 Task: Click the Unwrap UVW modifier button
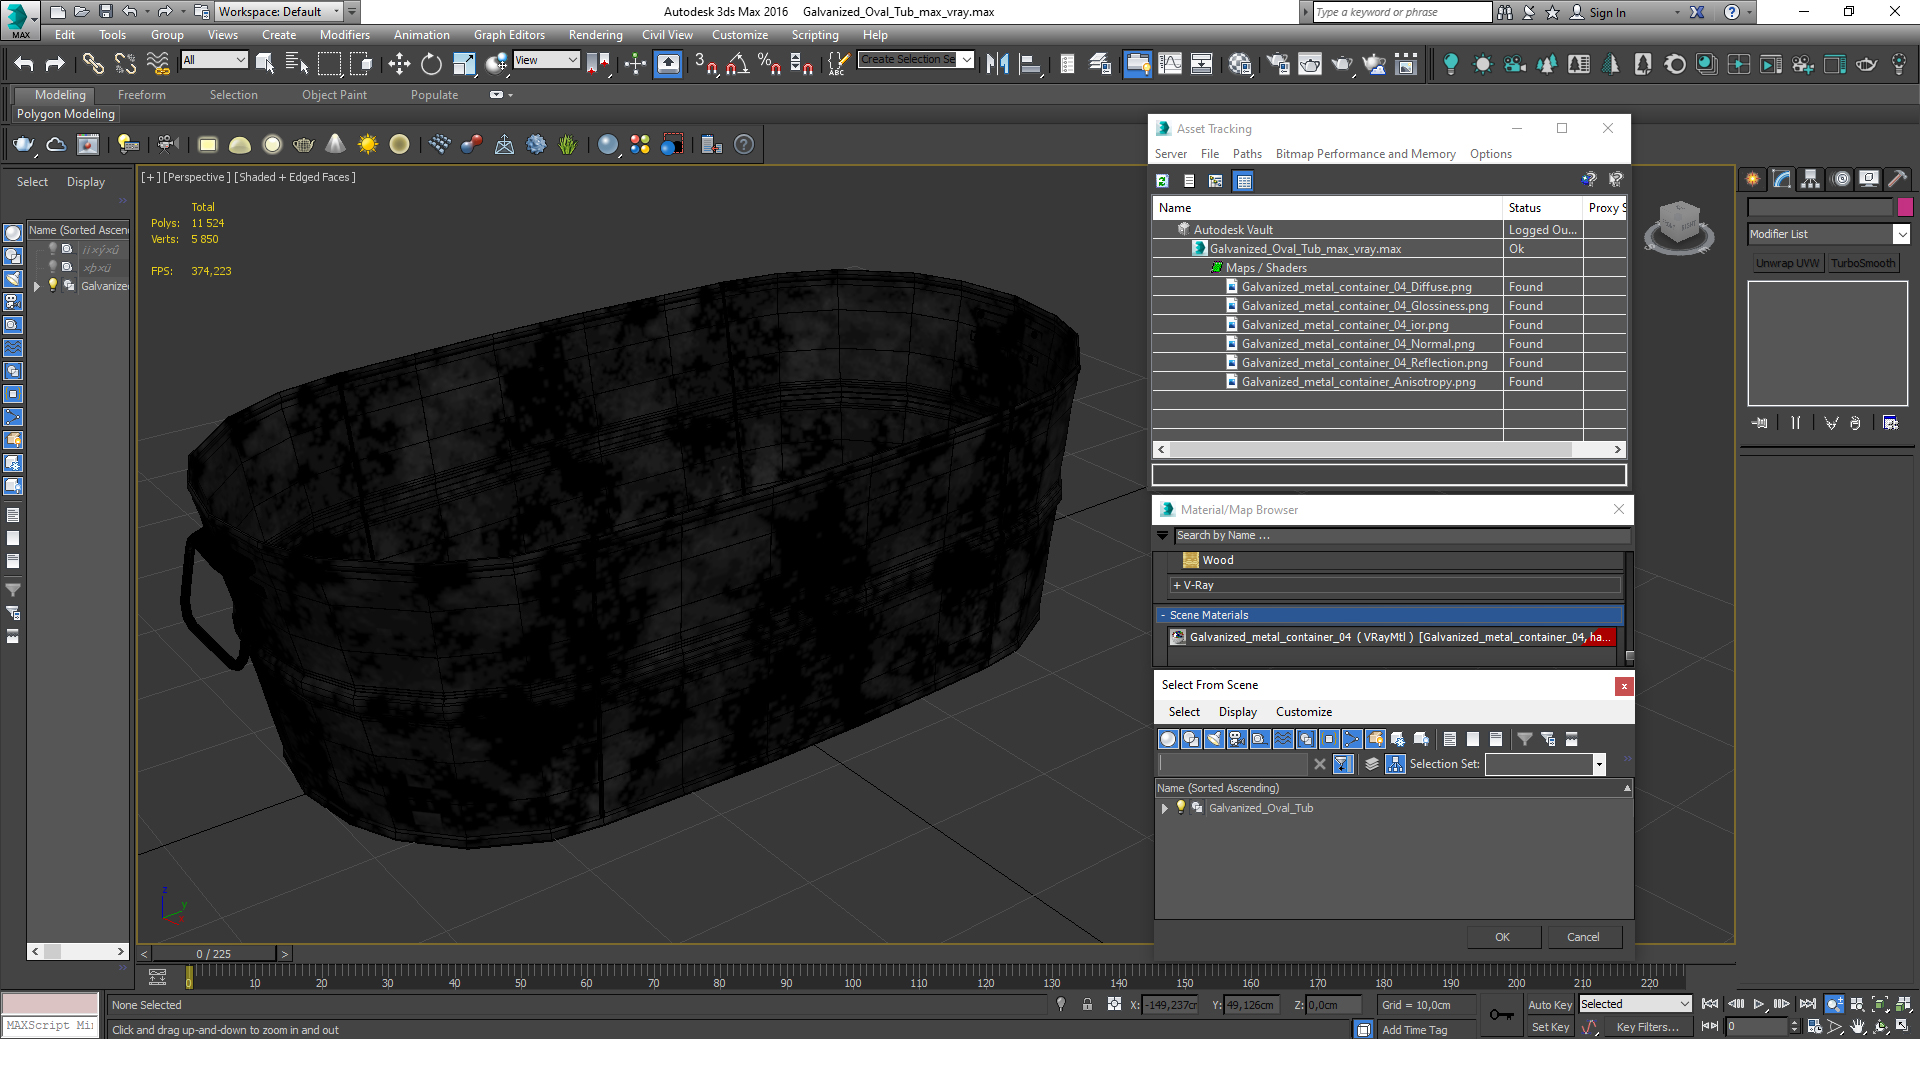pos(1788,263)
